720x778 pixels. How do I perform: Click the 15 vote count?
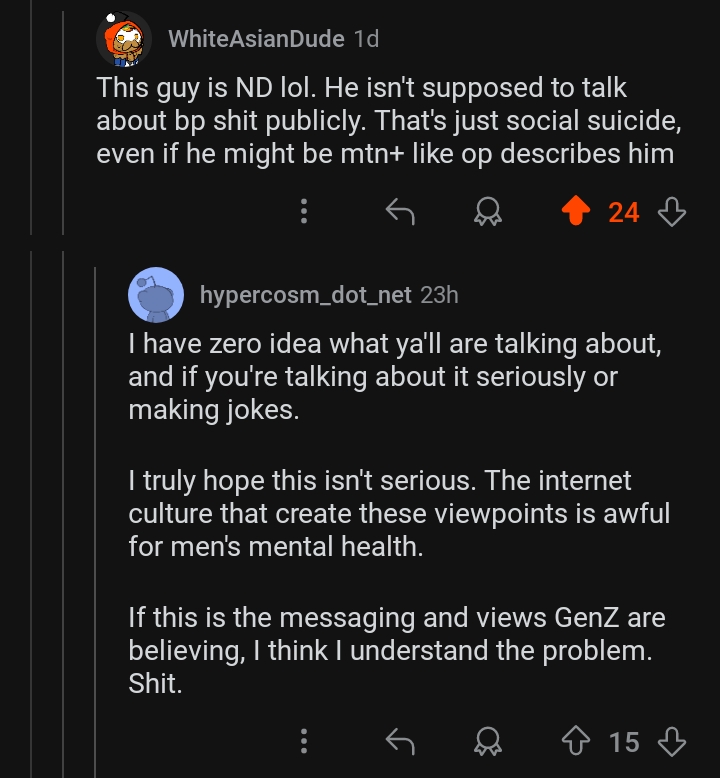(624, 742)
